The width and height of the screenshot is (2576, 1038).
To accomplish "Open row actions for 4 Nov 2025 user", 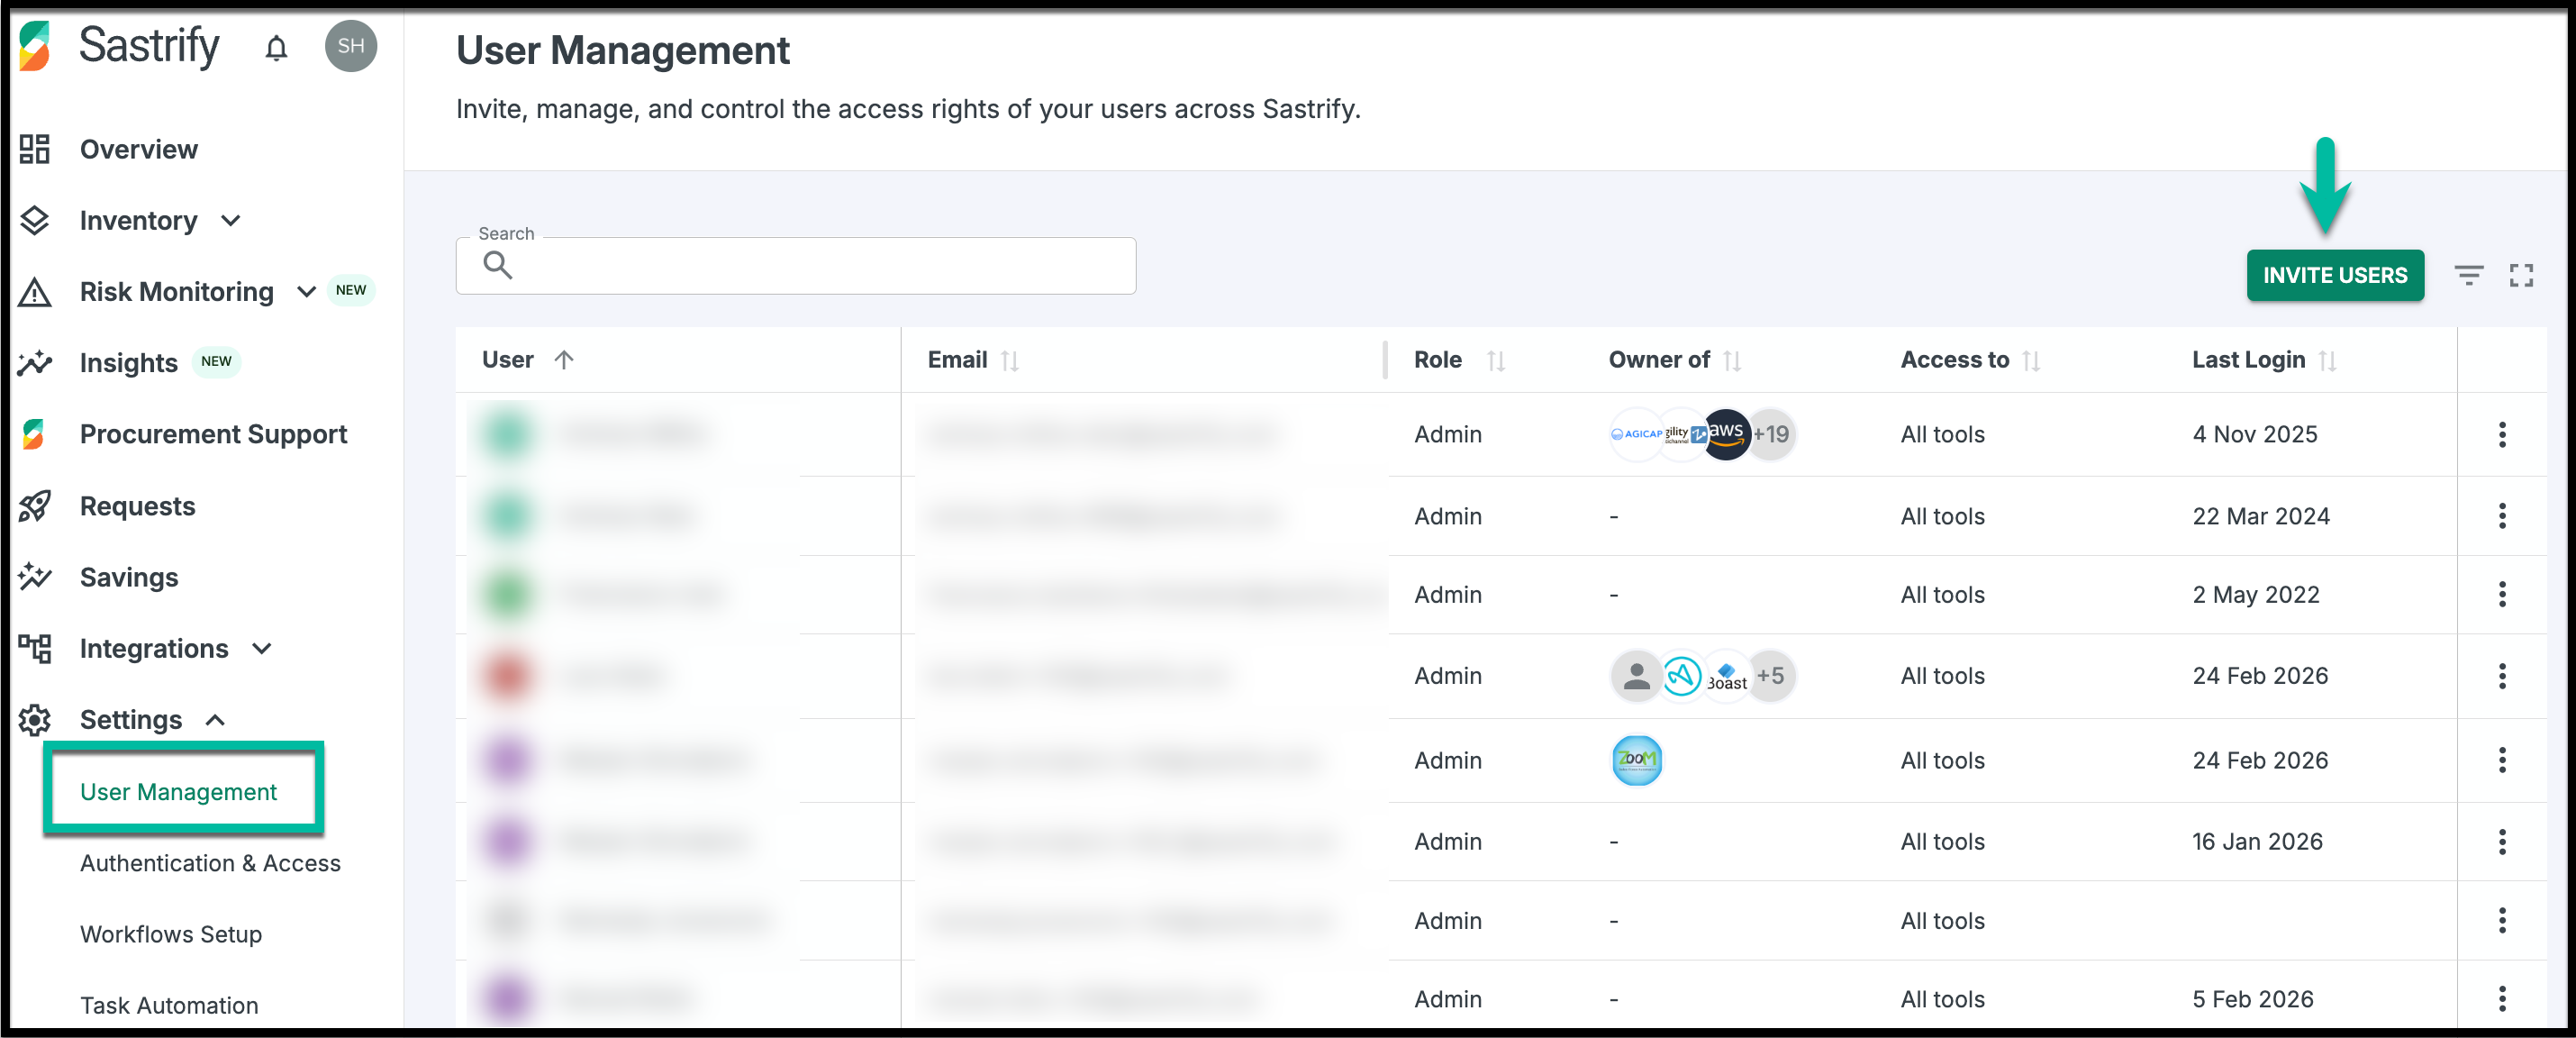I will (x=2501, y=434).
